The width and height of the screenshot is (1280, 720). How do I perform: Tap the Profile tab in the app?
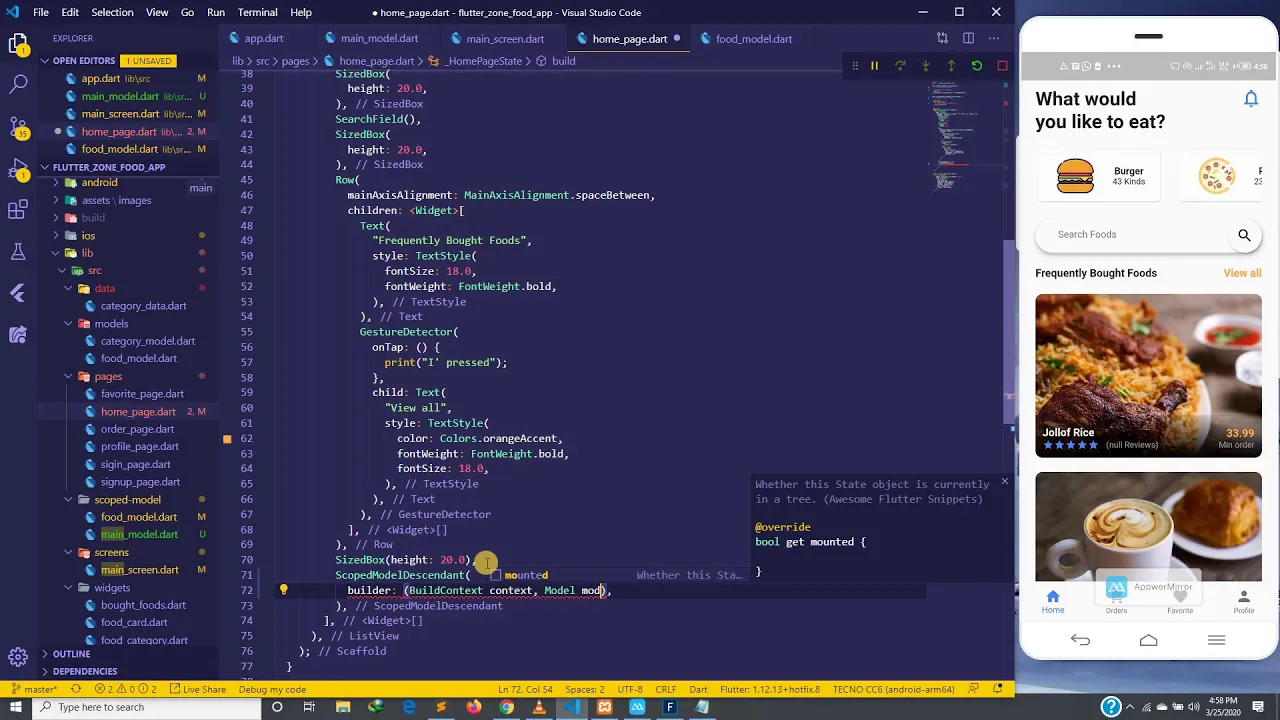[1244, 600]
